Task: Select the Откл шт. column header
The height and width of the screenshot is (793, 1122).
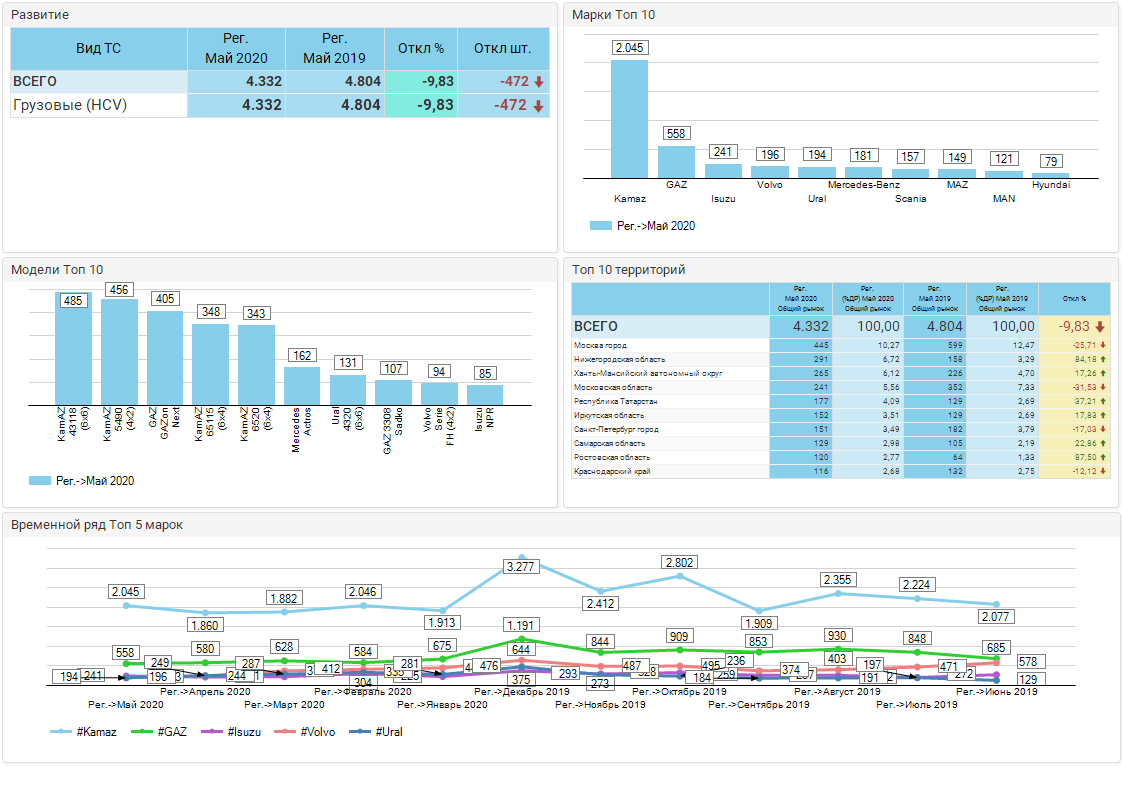Action: 503,49
